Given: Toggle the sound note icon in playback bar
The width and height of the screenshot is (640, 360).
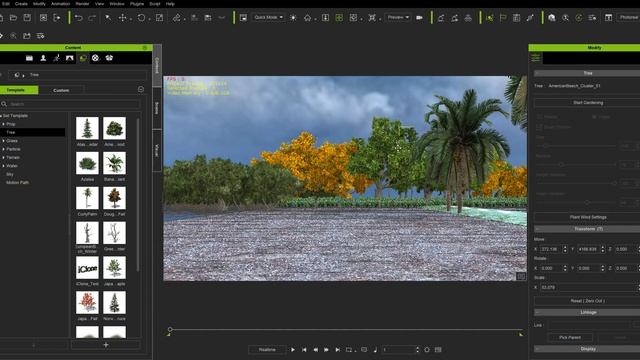Looking at the screenshot, I should pos(375,350).
